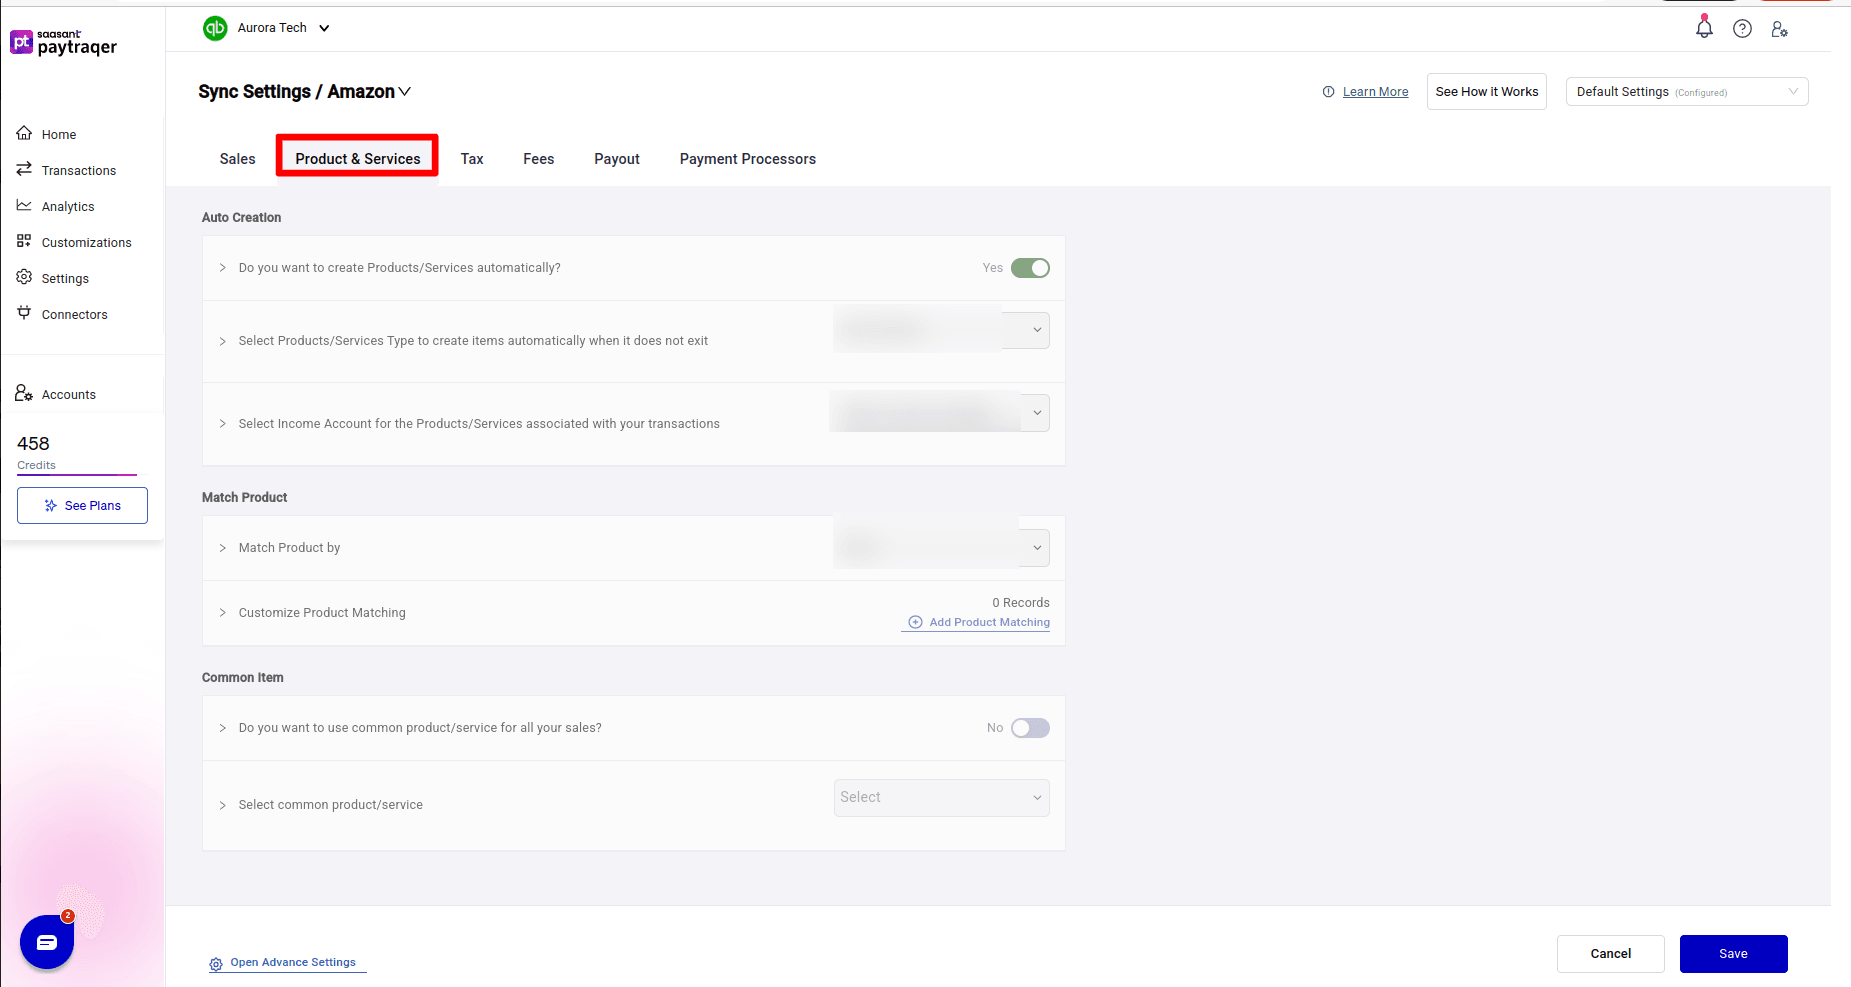Open the Payment Processors tab
Viewport: 1851px width, 987px height.
pyautogui.click(x=747, y=158)
